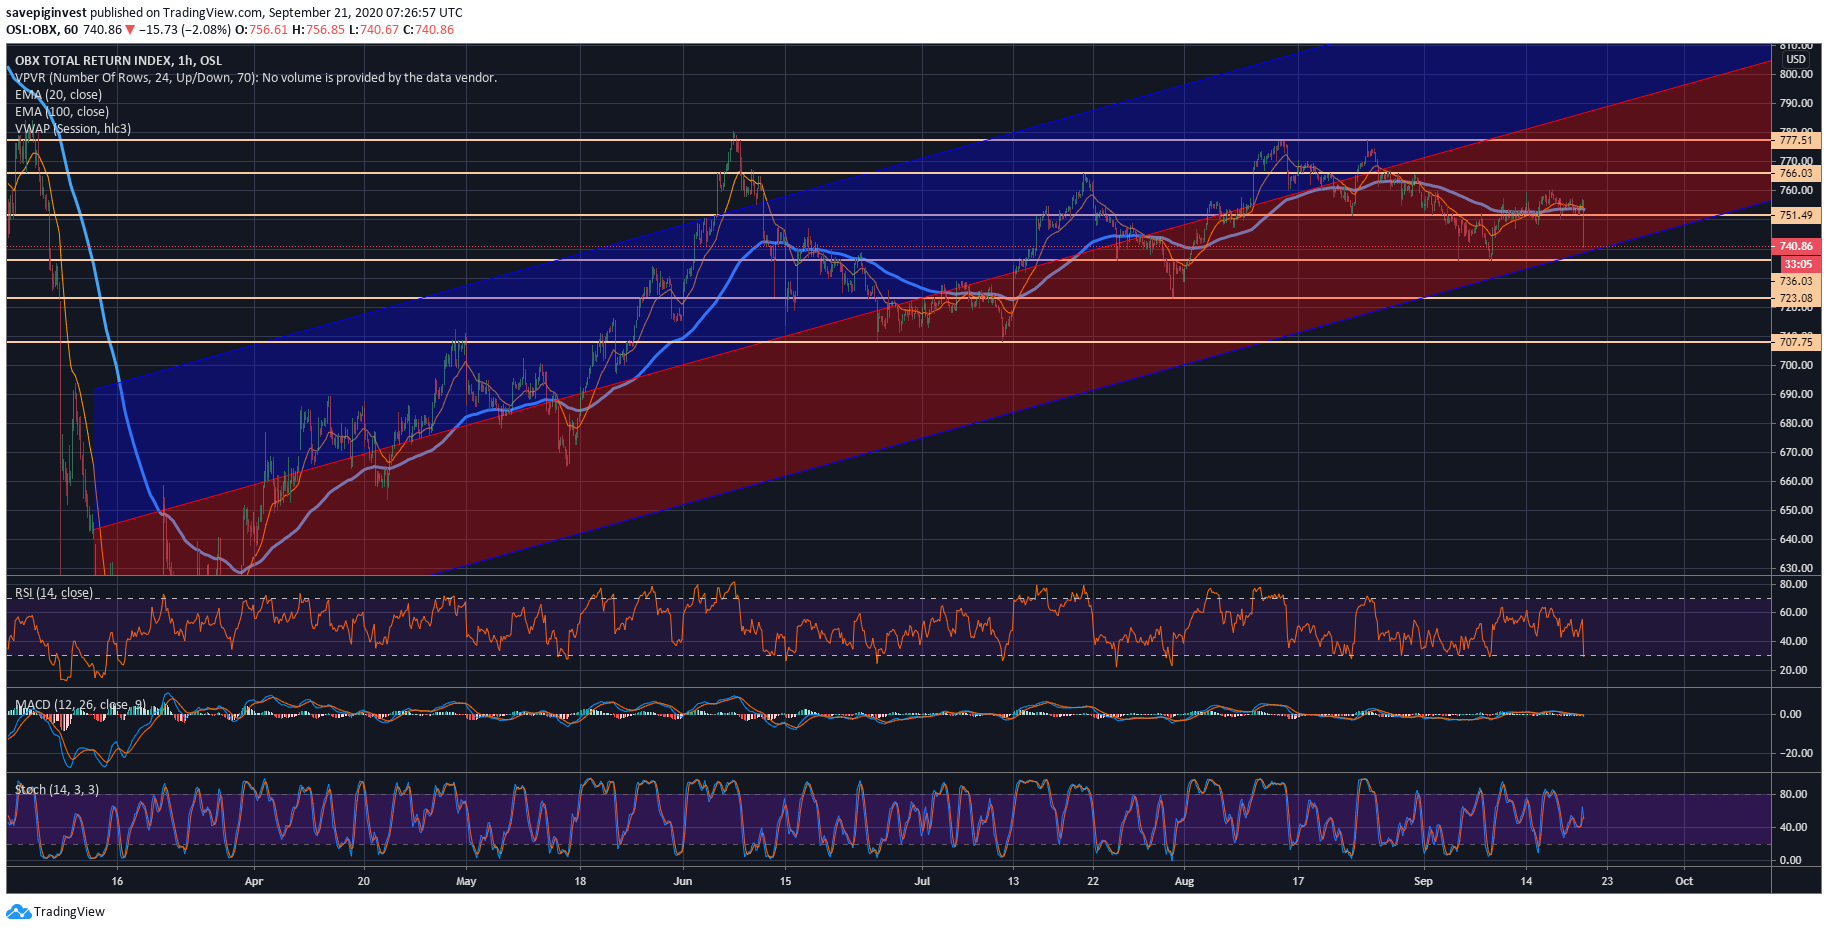Select the VWAP (Session, hlc3) legend entry
The image size is (1828, 930).
73,129
